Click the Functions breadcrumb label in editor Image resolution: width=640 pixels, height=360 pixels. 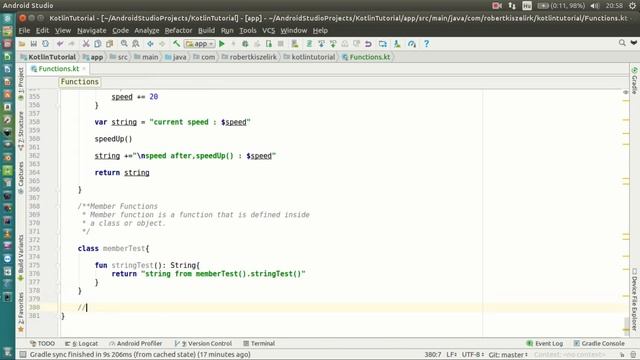click(x=80, y=82)
